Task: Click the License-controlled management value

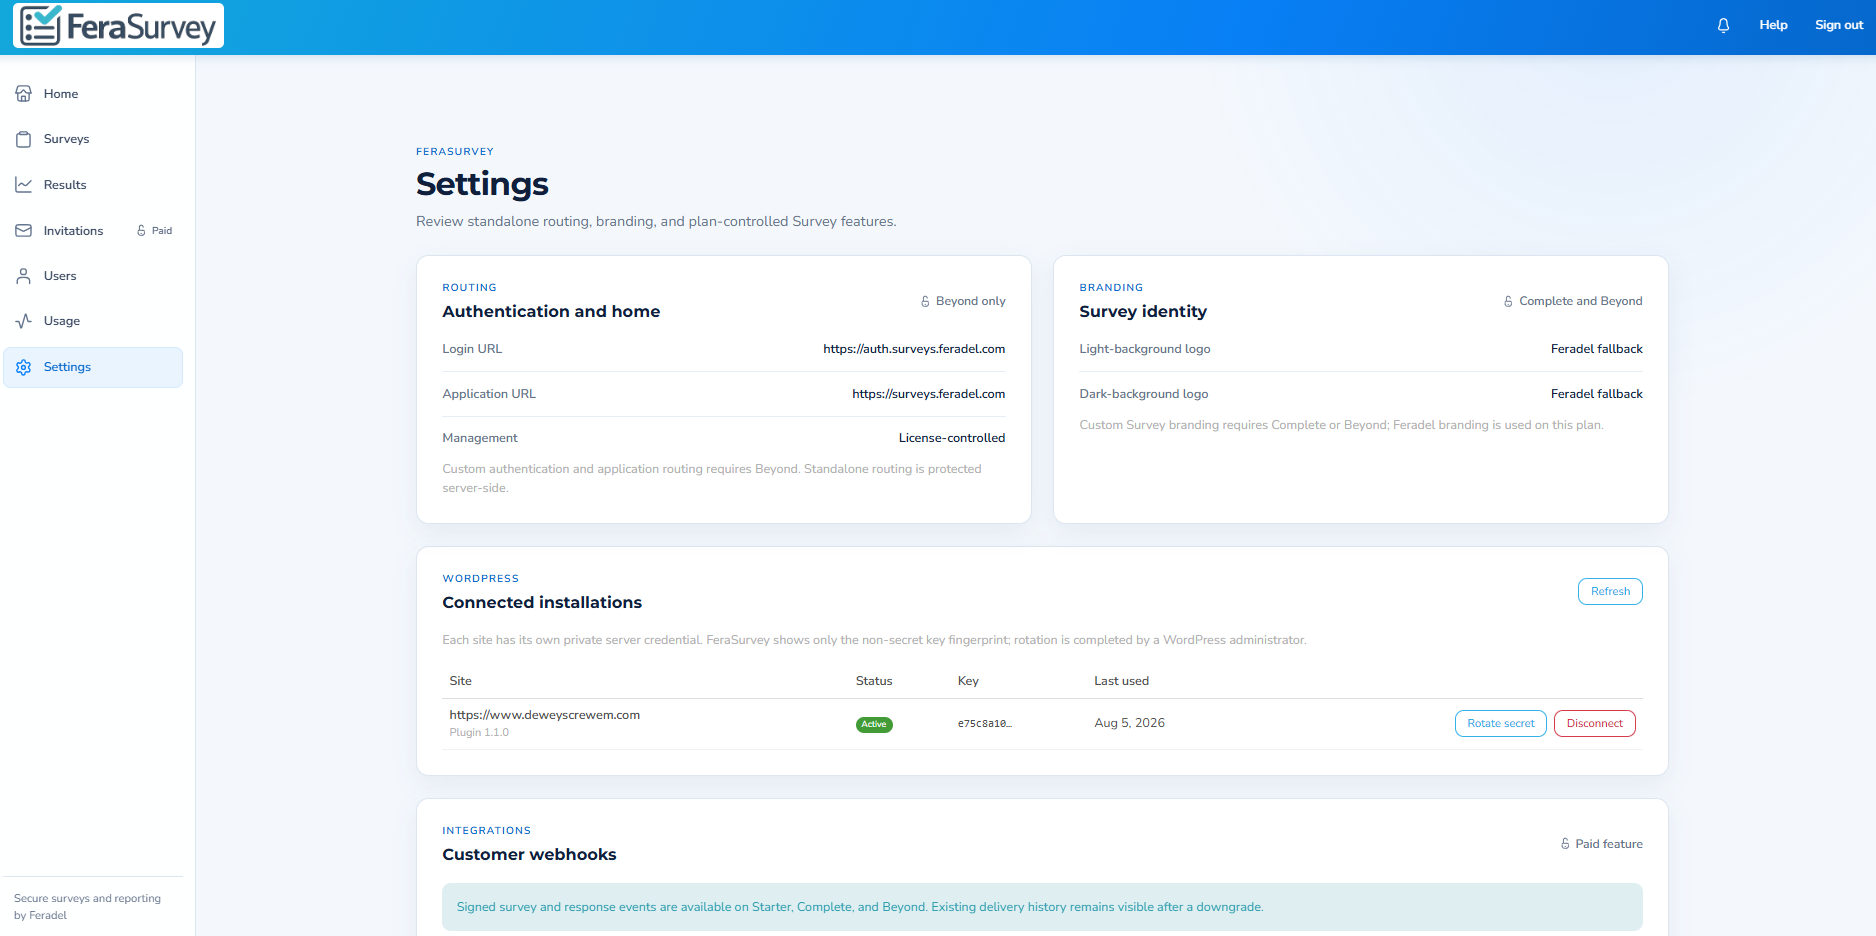Action: (952, 438)
